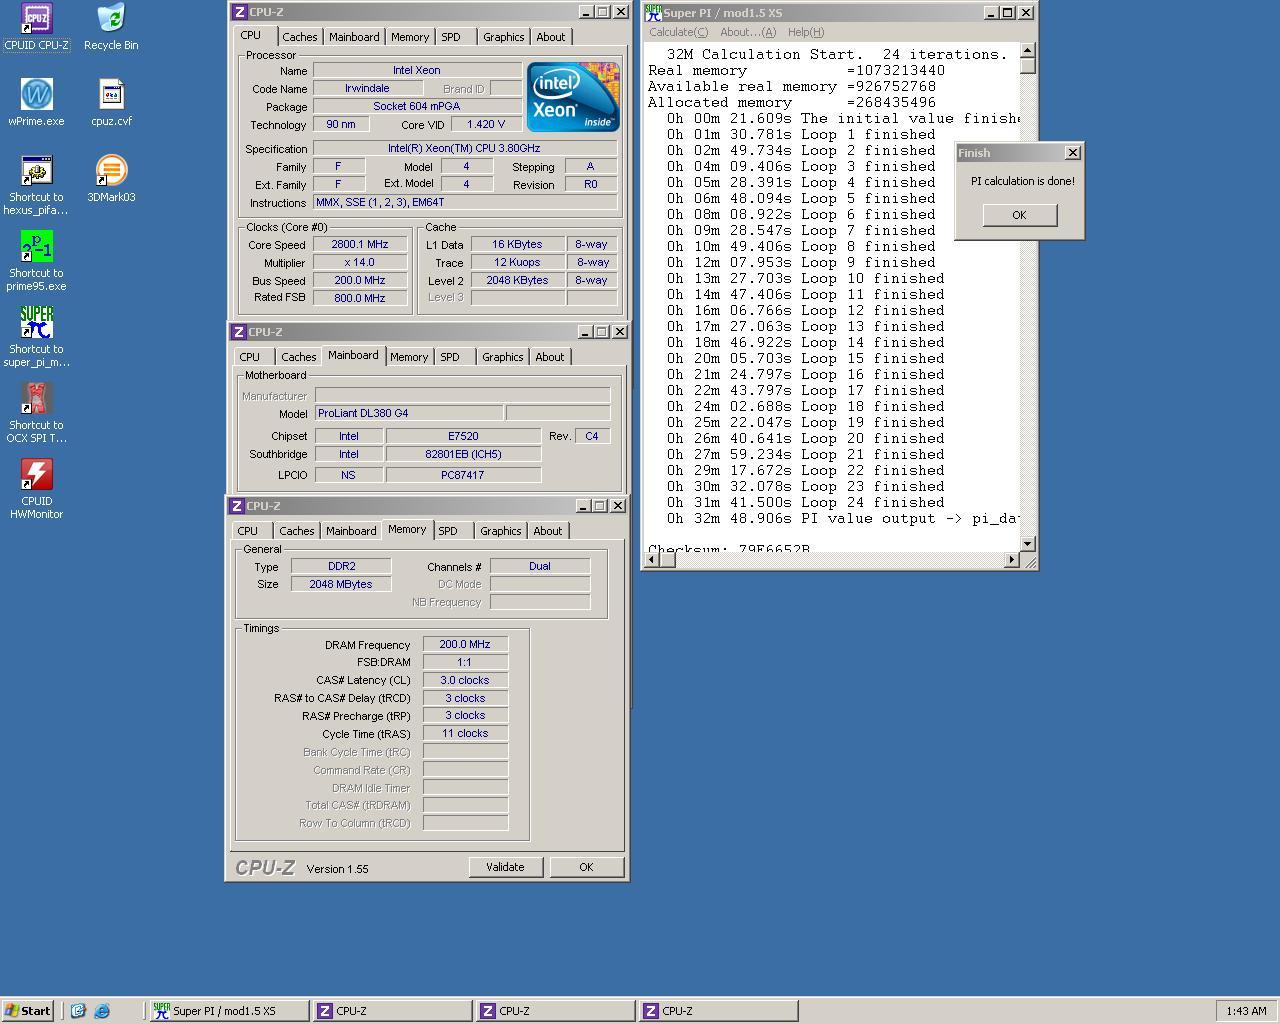Image resolution: width=1280 pixels, height=1024 pixels.
Task: Click the clock showing 1:43 AM
Action: [x=1246, y=1011]
